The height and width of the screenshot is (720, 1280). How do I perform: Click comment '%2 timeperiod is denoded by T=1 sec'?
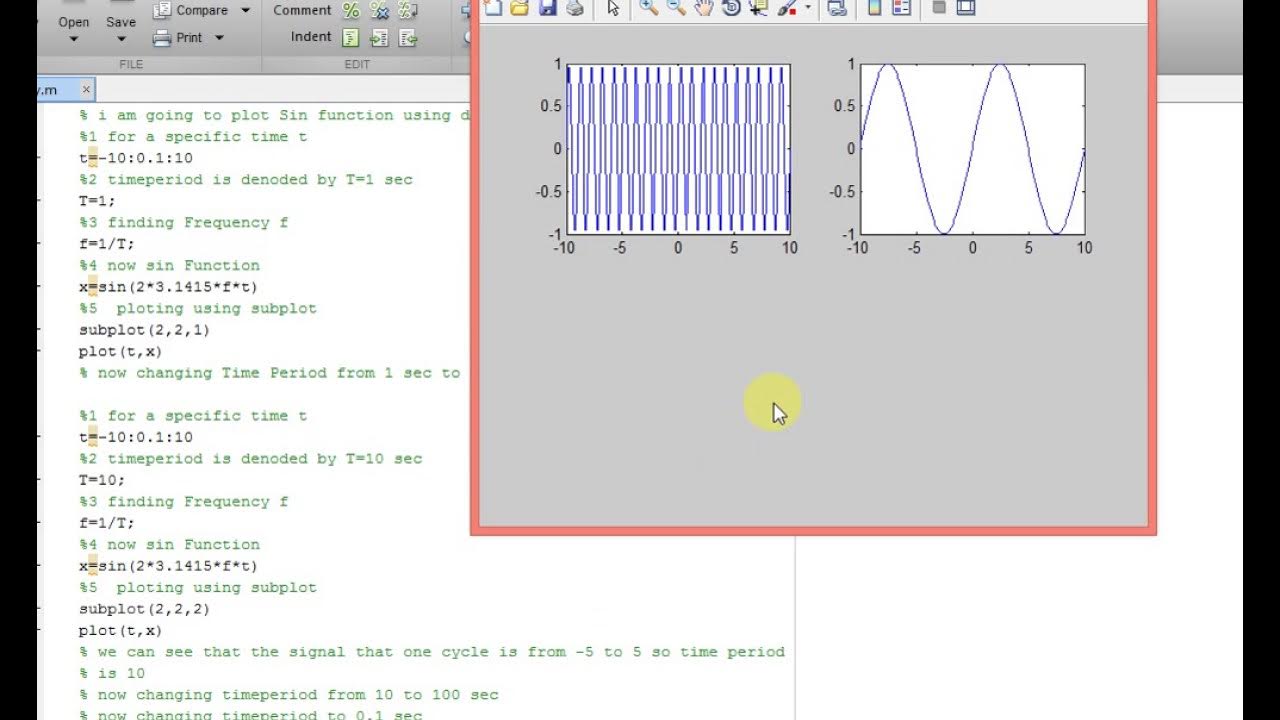click(x=246, y=179)
